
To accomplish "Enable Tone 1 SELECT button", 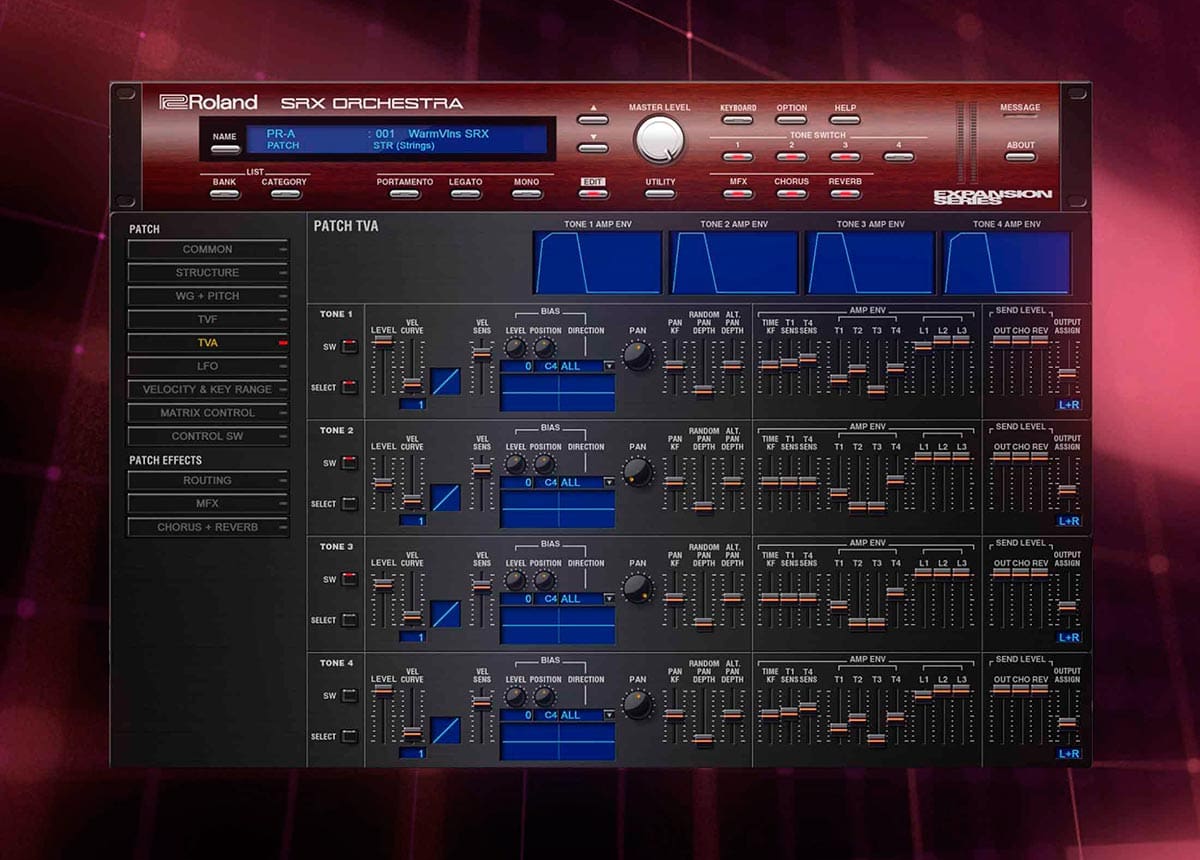I will coord(349,387).
